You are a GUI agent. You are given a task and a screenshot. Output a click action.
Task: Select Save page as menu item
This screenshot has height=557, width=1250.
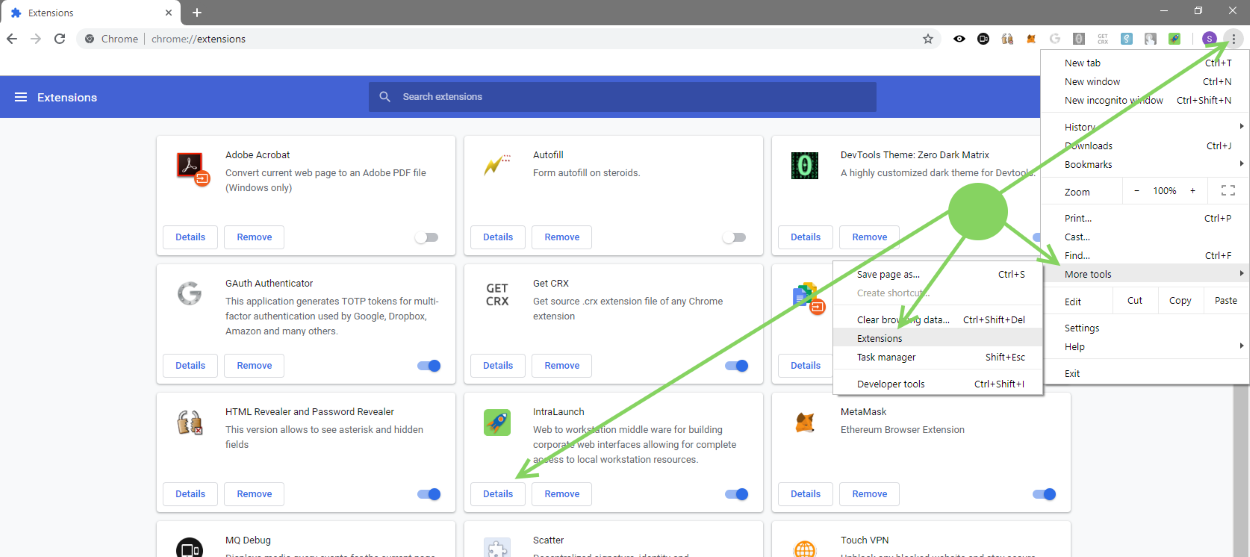click(x=938, y=274)
